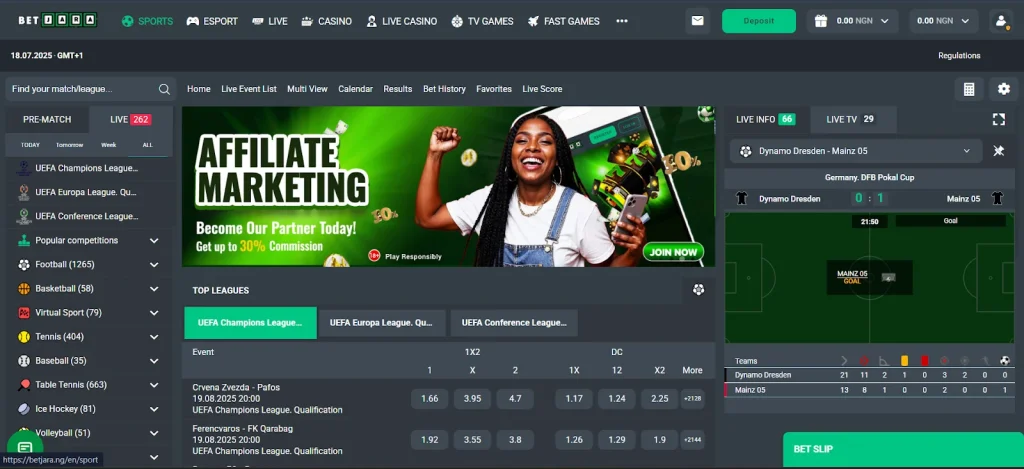The width and height of the screenshot is (1024, 469).
Task: Select the UEFA Conference League top league tab
Action: (x=514, y=323)
